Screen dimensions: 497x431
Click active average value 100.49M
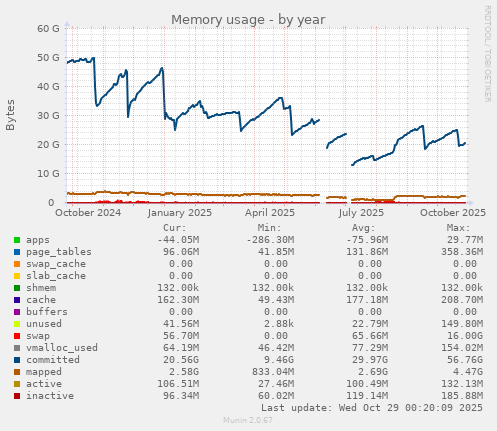[x=367, y=384]
